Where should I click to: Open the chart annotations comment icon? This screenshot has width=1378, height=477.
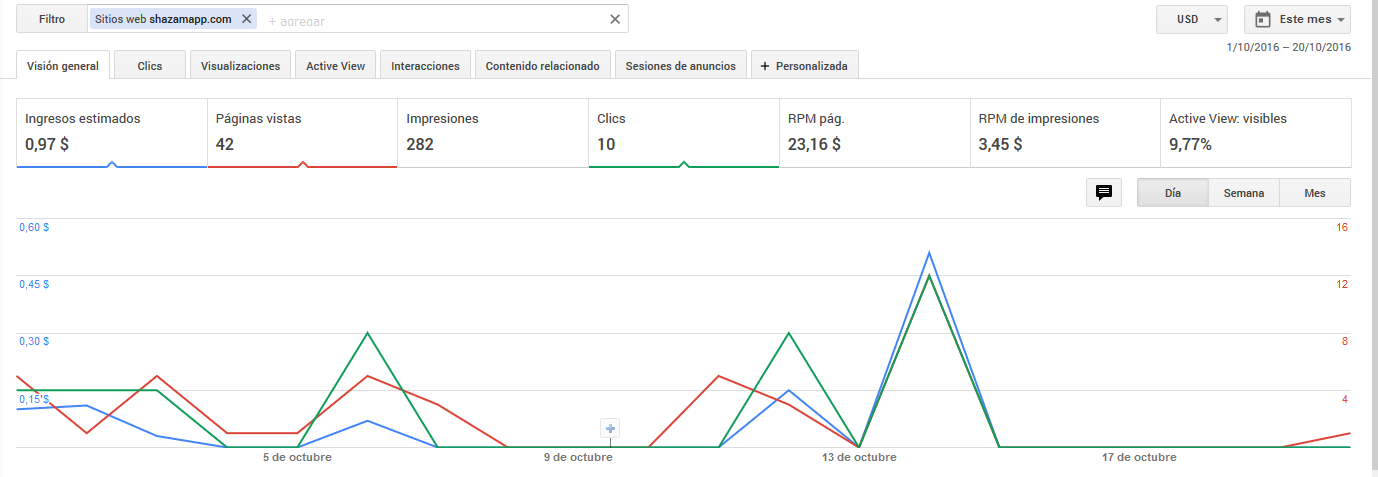[1104, 193]
